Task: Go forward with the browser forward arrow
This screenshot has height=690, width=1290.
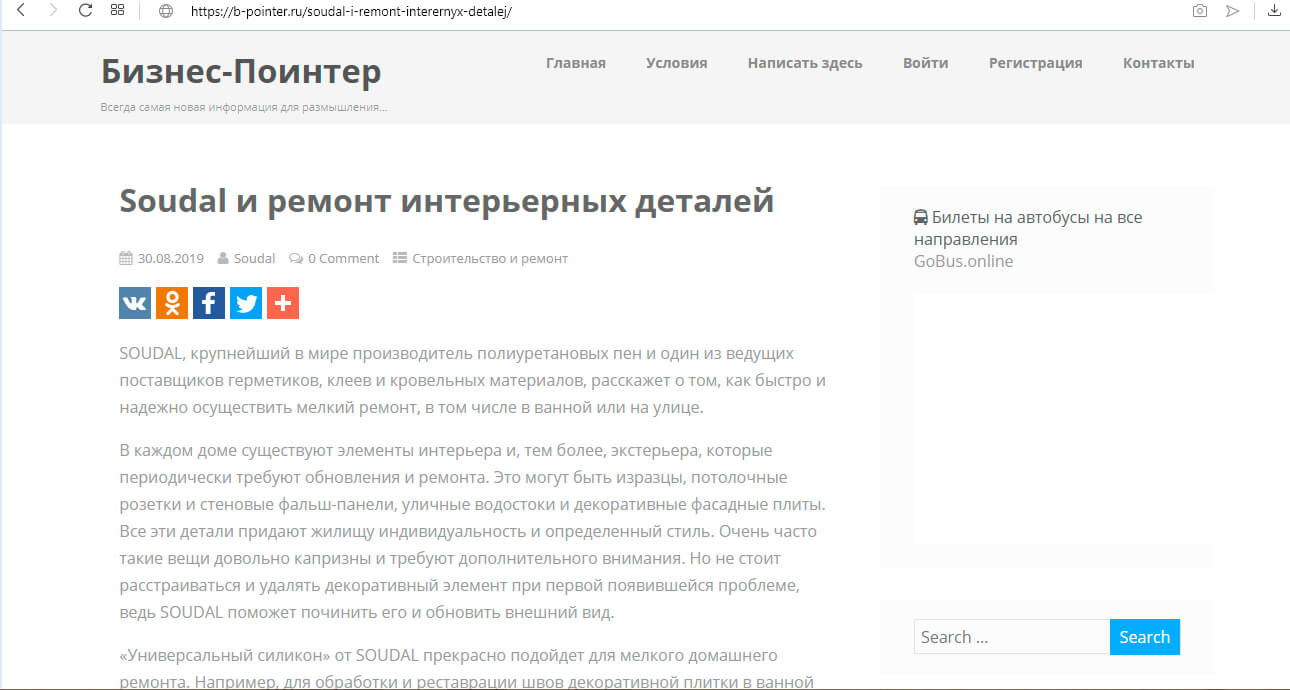Action: point(53,11)
